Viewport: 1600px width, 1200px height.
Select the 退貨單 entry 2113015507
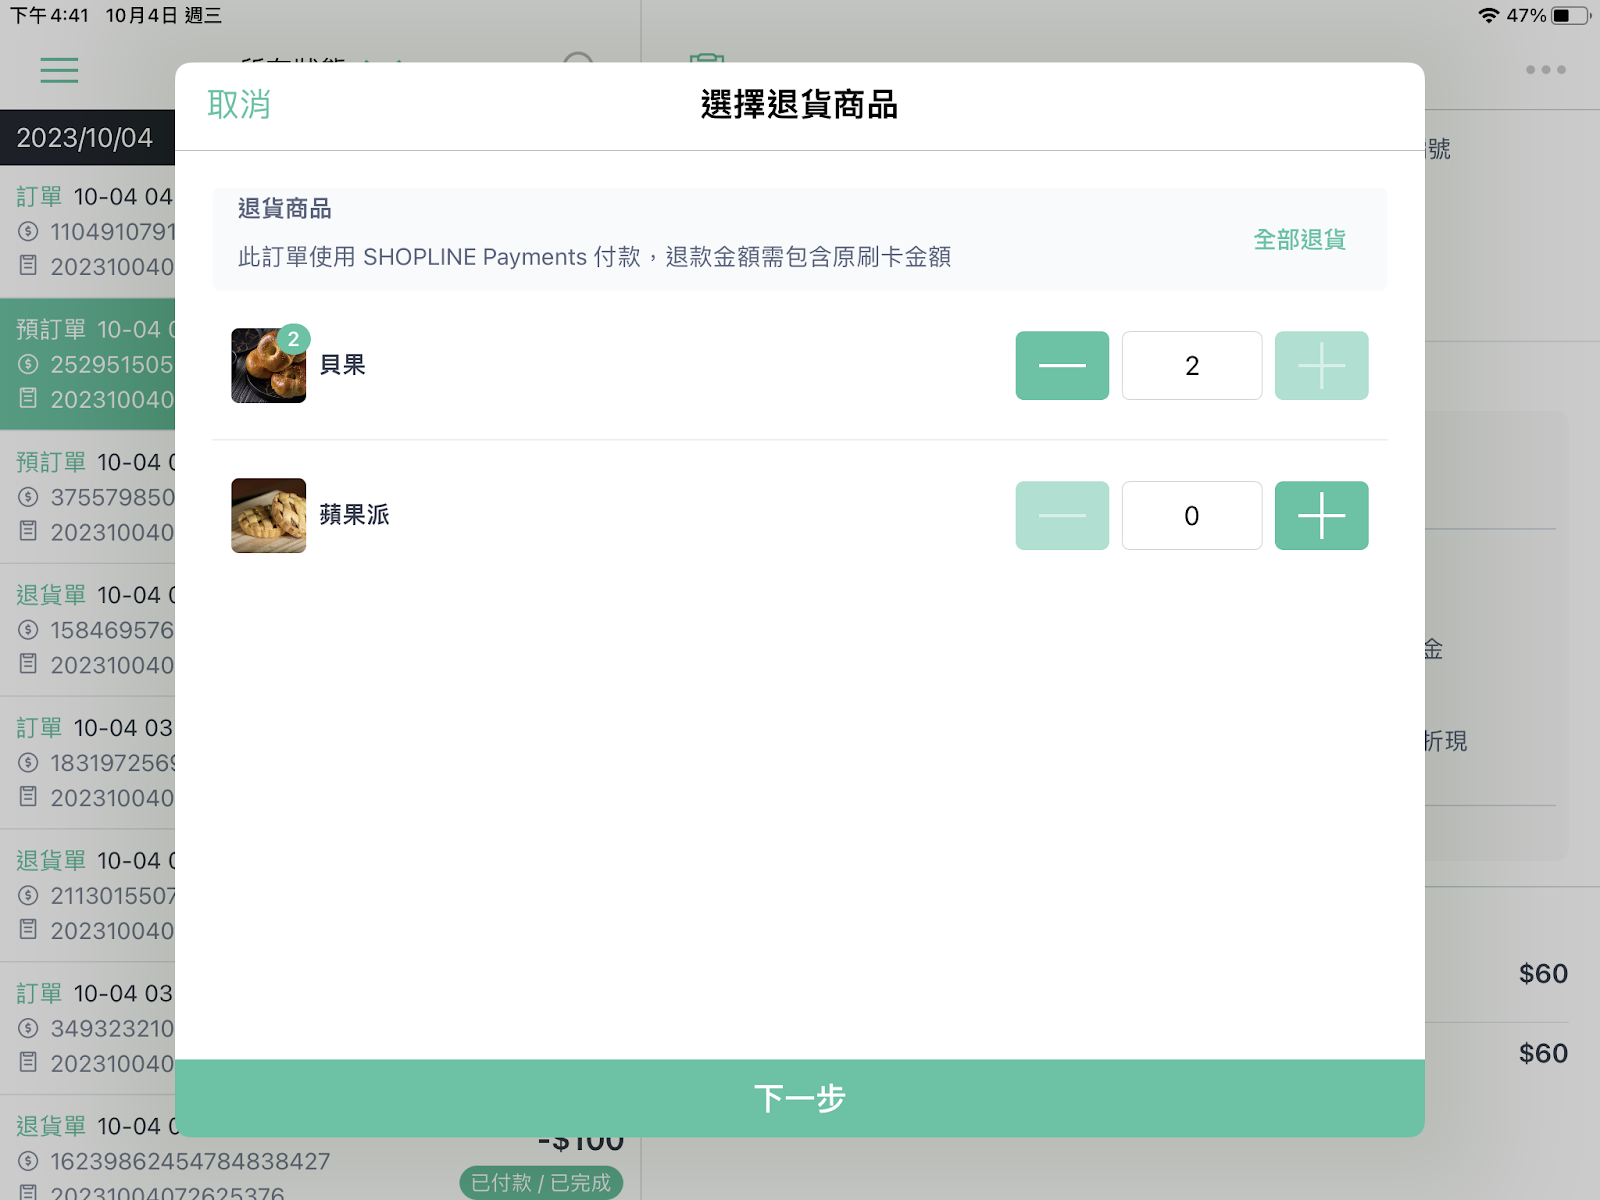(x=88, y=896)
